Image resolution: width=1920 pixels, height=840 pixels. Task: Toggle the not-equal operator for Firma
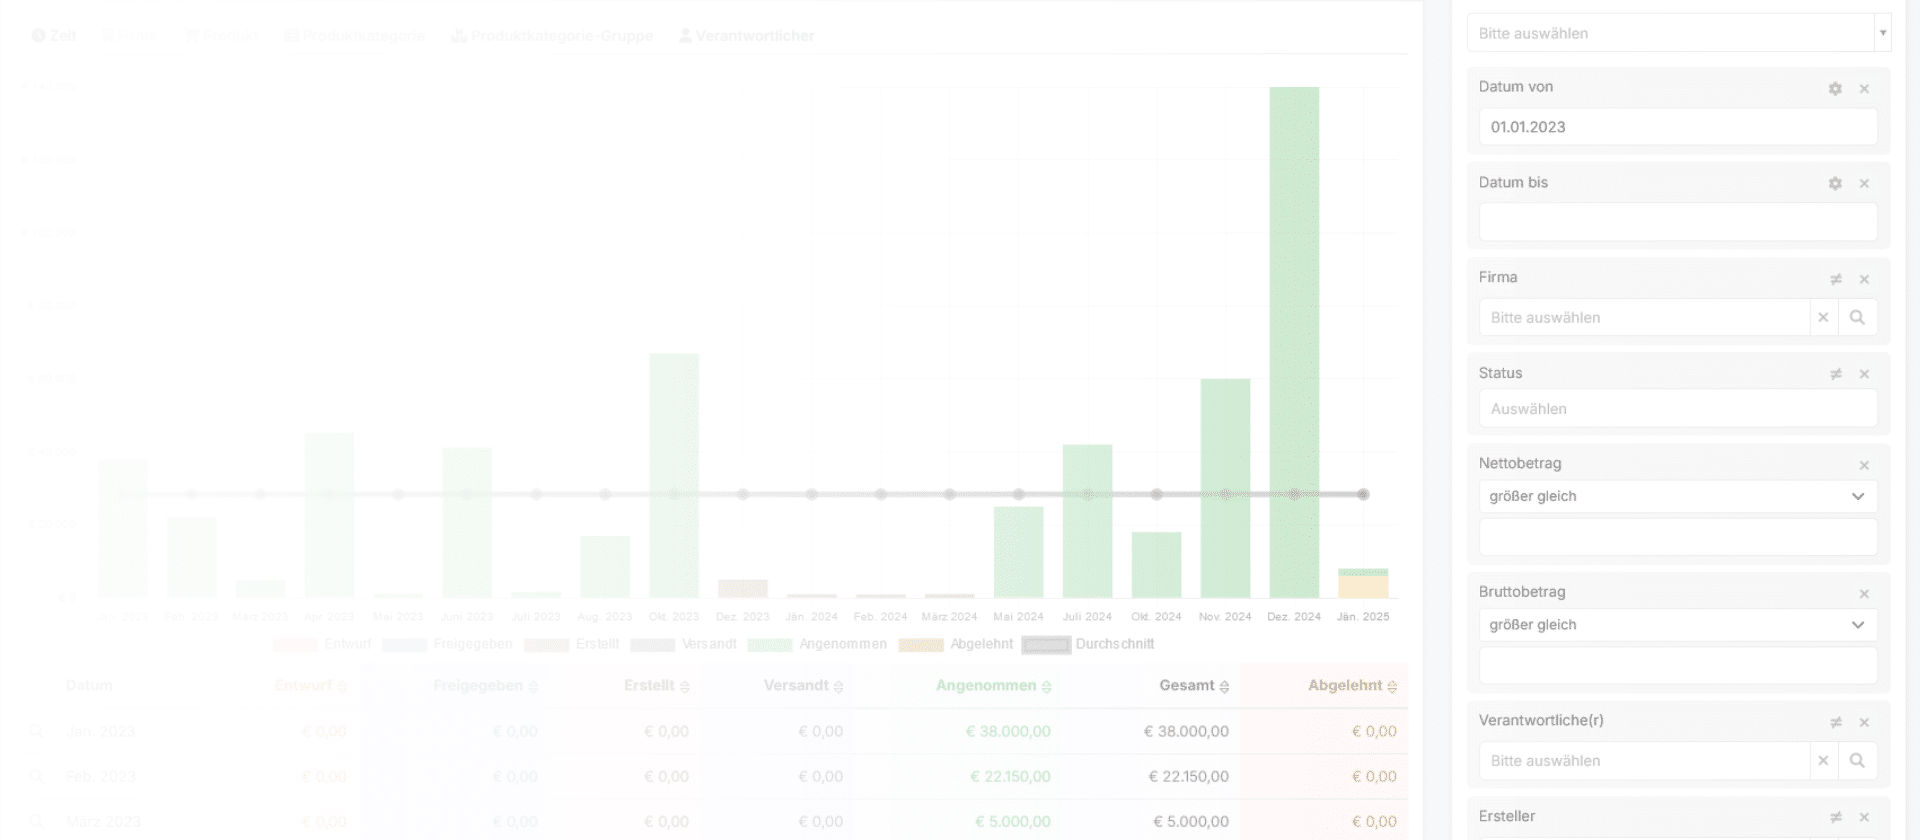[x=1835, y=279]
